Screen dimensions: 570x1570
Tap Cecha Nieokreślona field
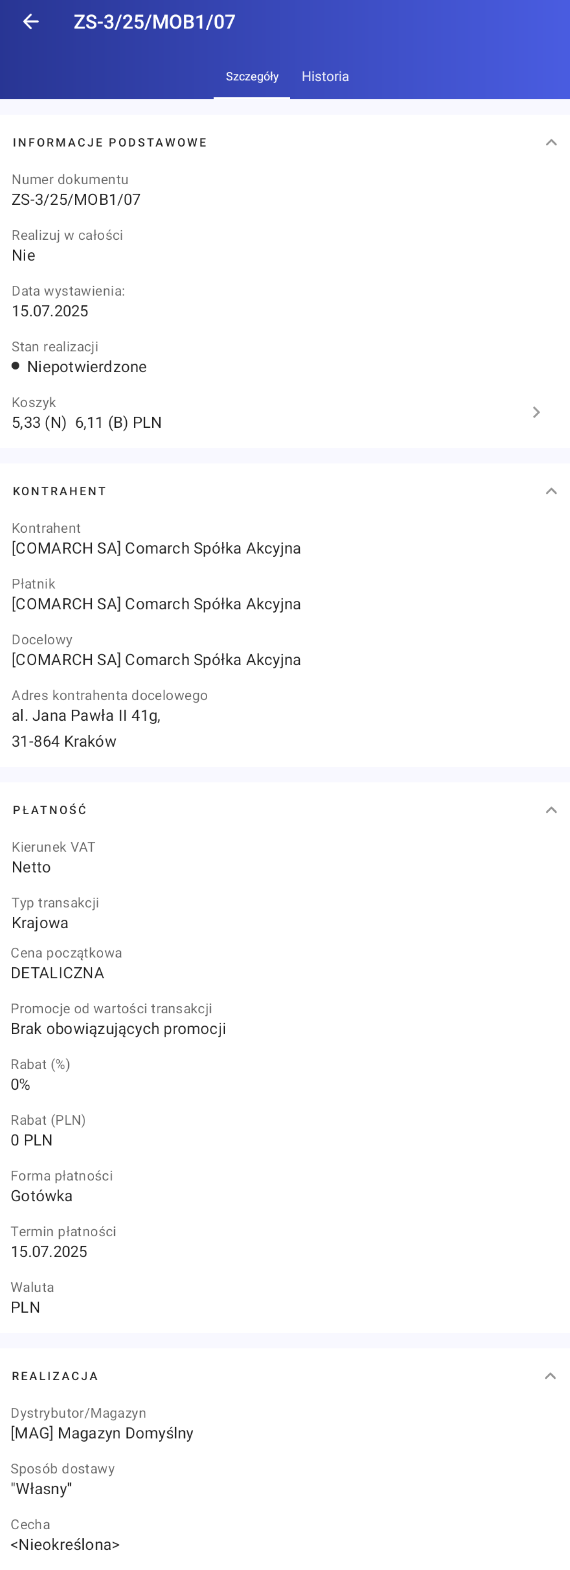click(x=285, y=1535)
